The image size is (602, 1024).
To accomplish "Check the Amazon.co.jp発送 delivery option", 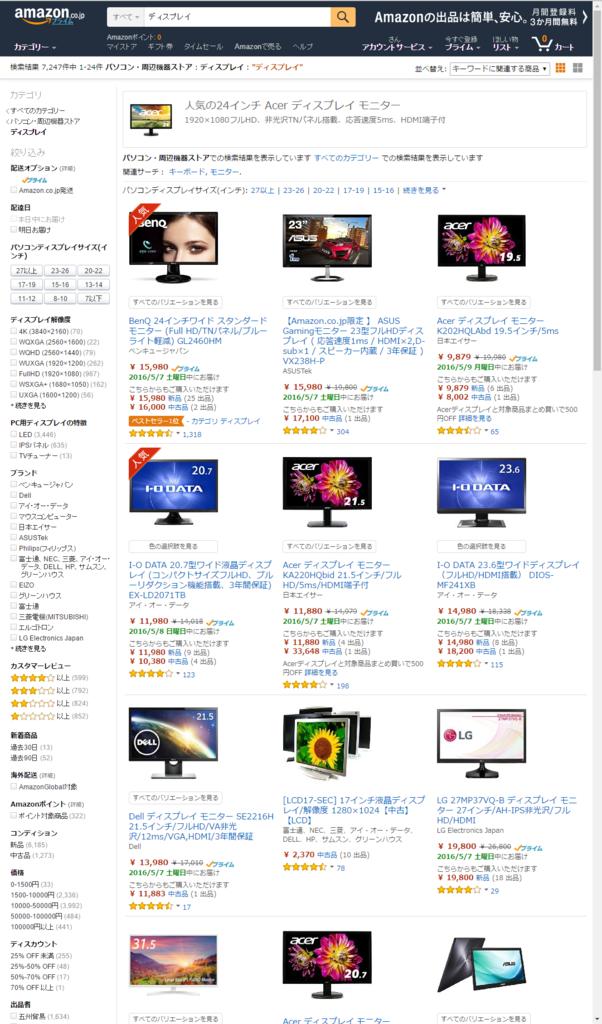I will [14, 191].
